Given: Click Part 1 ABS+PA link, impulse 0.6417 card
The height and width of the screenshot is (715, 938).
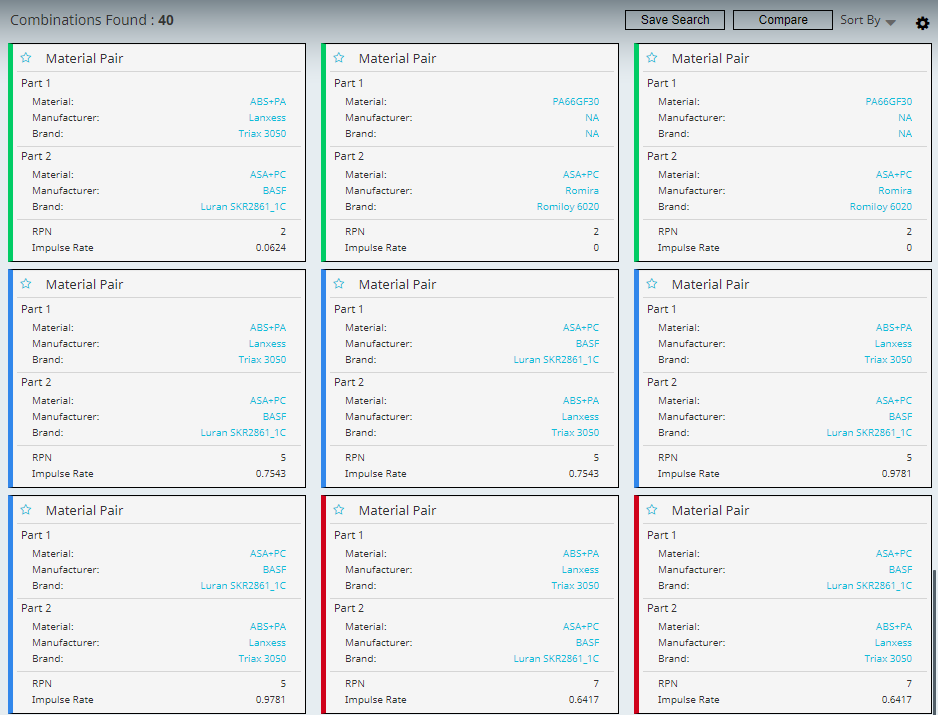Looking at the screenshot, I should point(581,554).
